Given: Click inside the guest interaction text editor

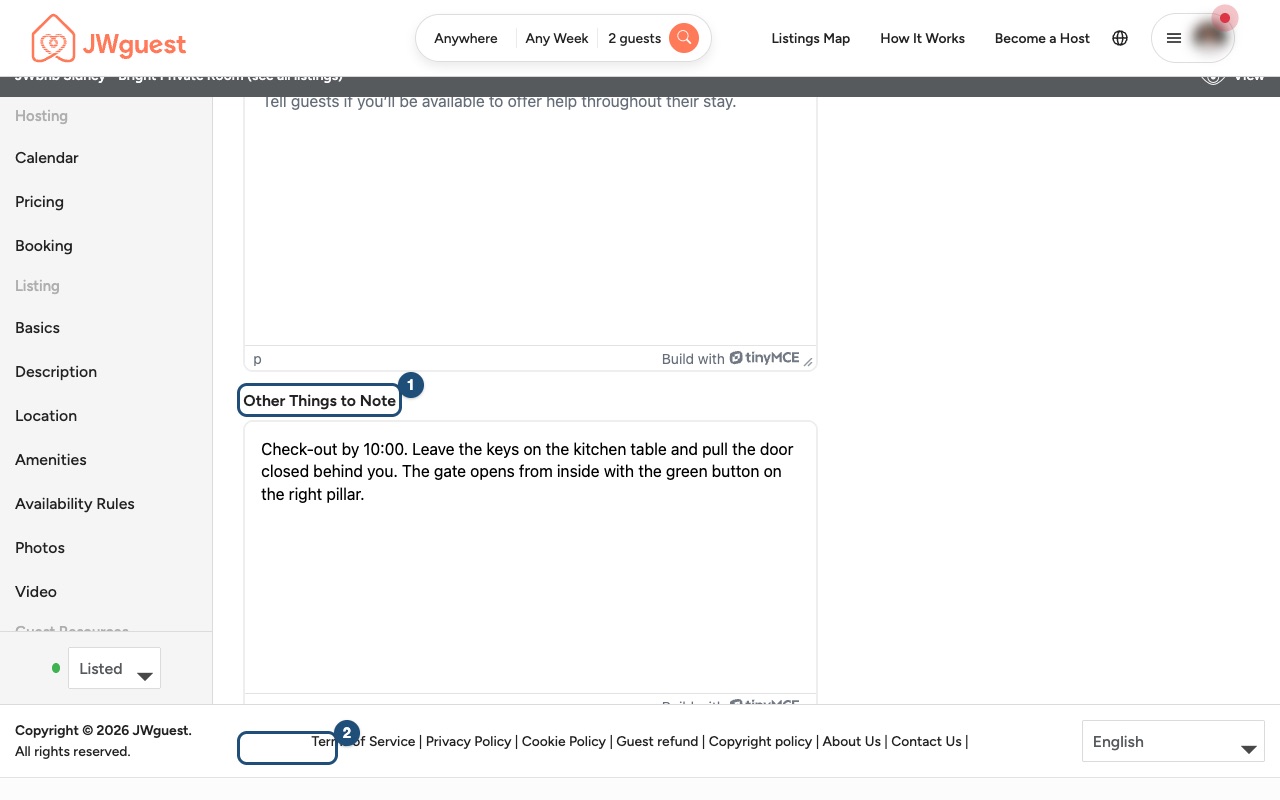Looking at the screenshot, I should [530, 220].
